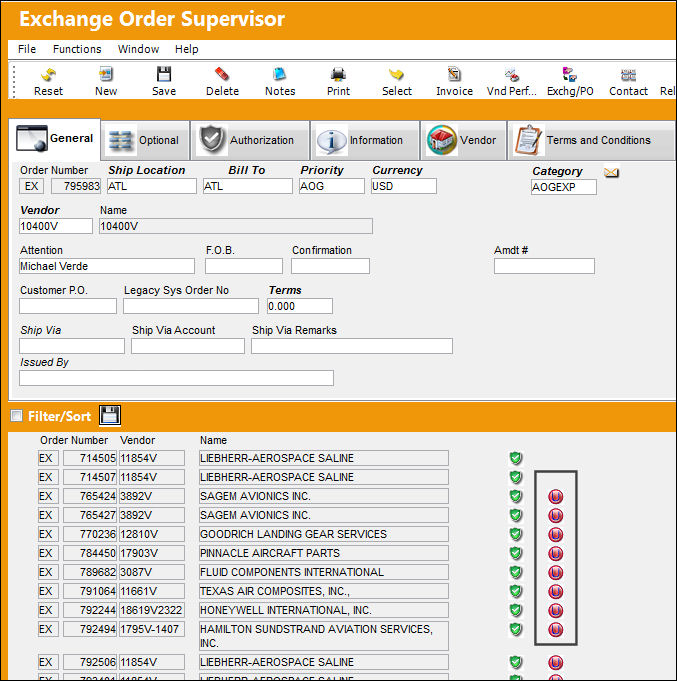677x681 pixels.
Task: Click green shield for order 792244
Action: click(x=515, y=610)
